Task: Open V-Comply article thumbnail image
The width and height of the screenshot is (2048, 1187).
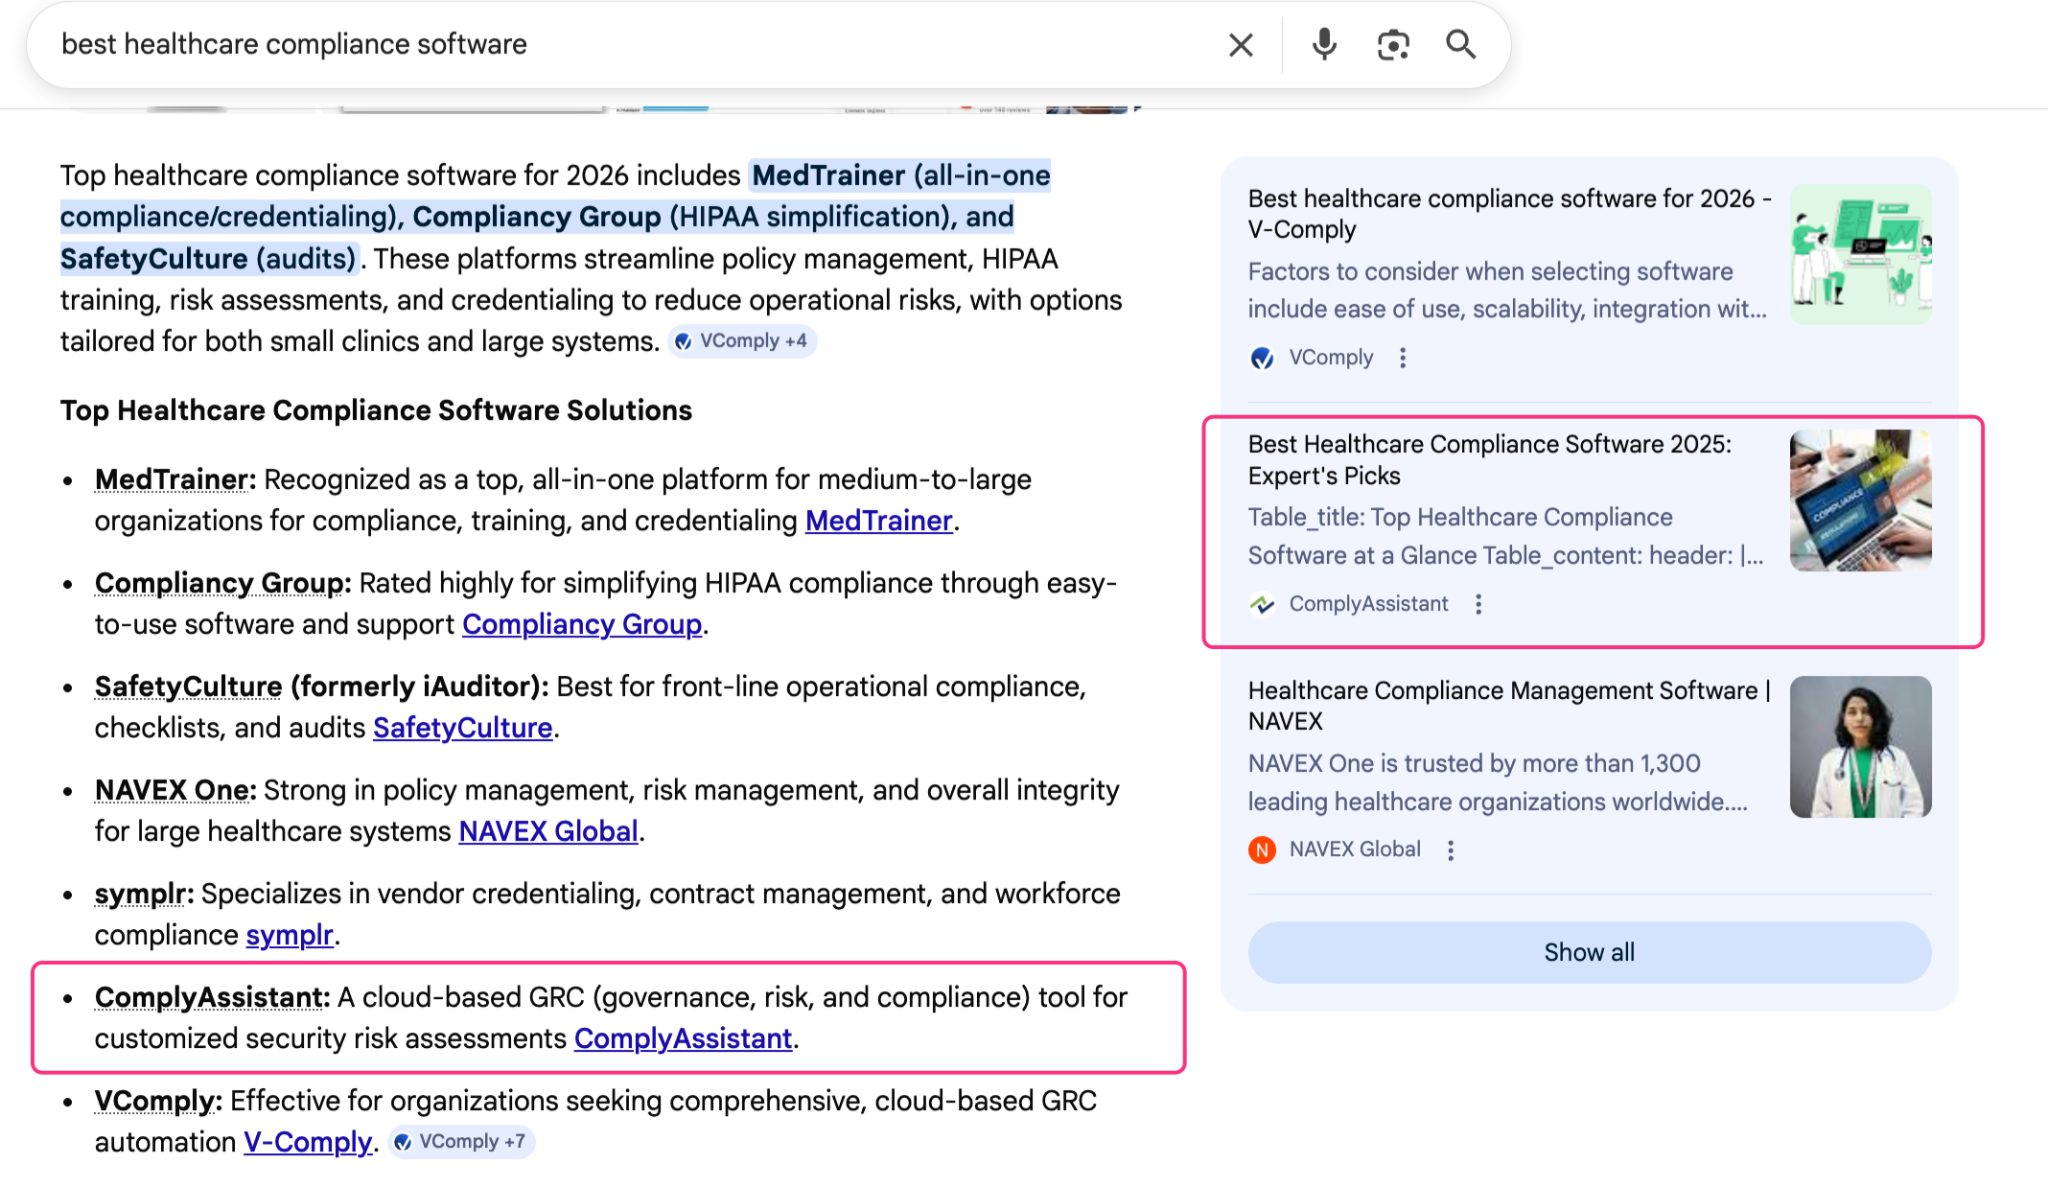Action: (1860, 254)
